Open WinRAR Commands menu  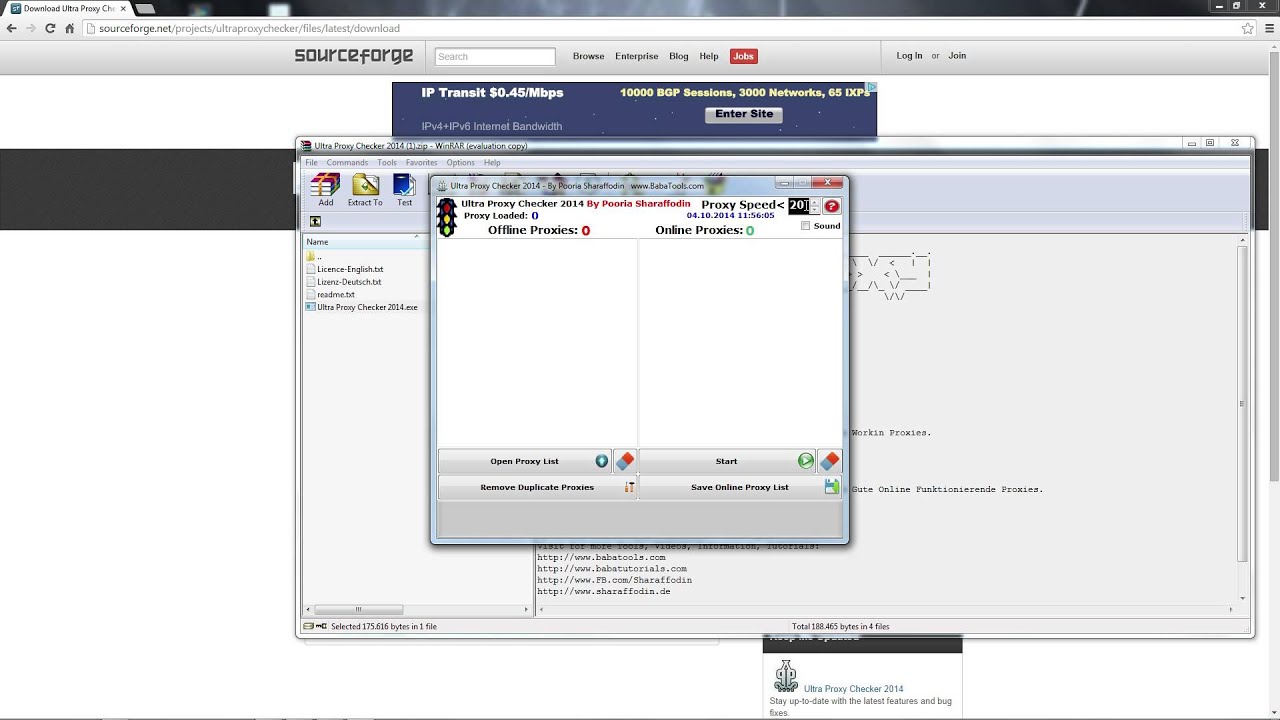(x=347, y=162)
